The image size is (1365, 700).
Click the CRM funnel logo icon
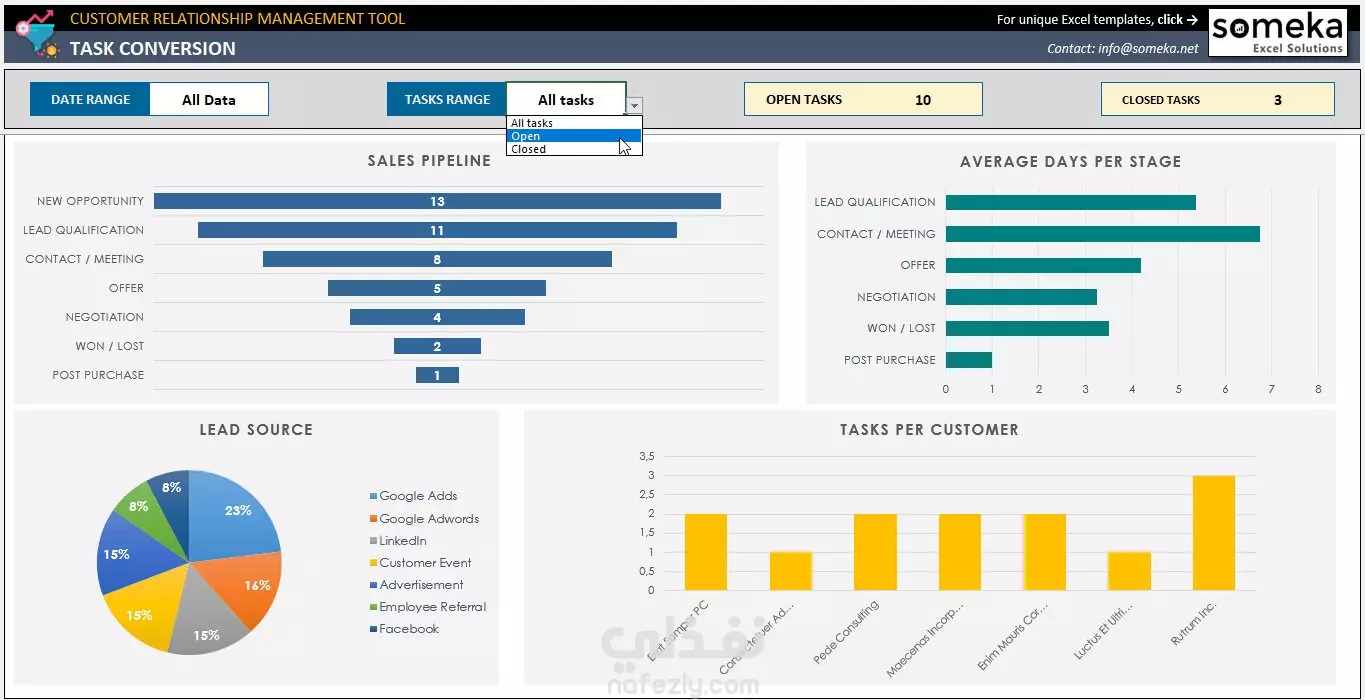click(37, 35)
